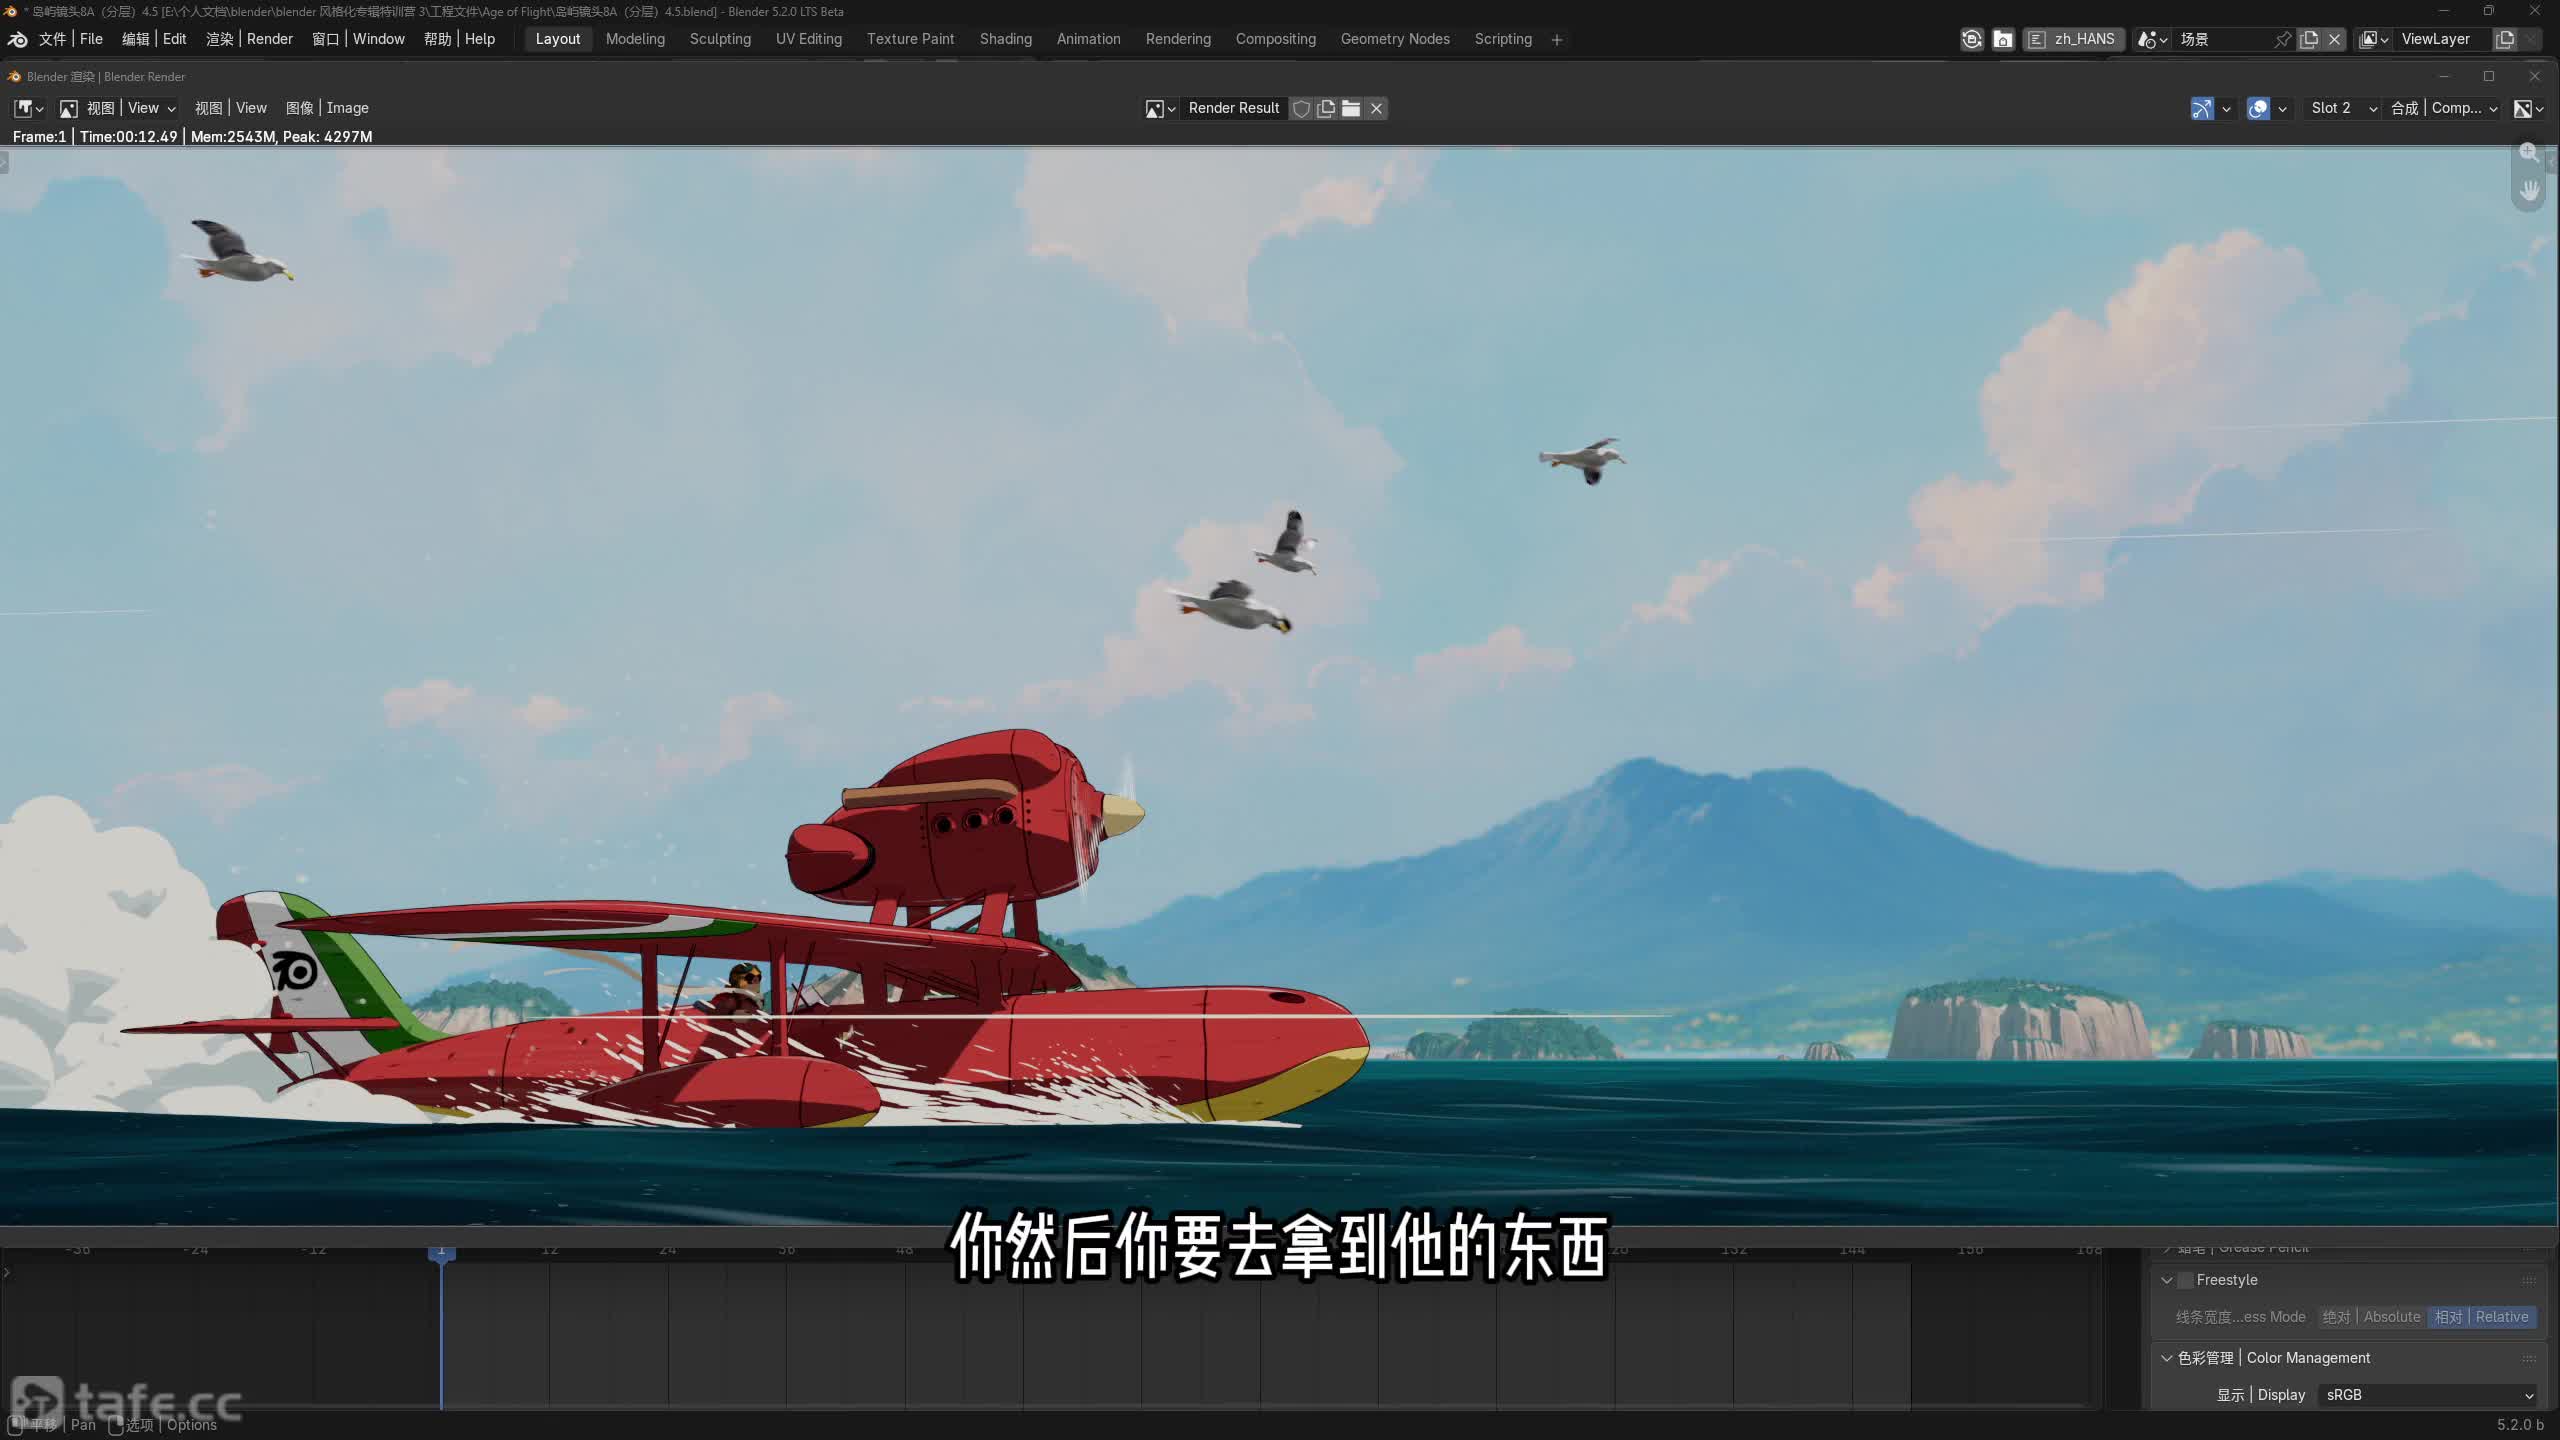Screen dimensions: 2560x1440
Task: Open the scene browse dropdown icon
Action: coord(2151,39)
